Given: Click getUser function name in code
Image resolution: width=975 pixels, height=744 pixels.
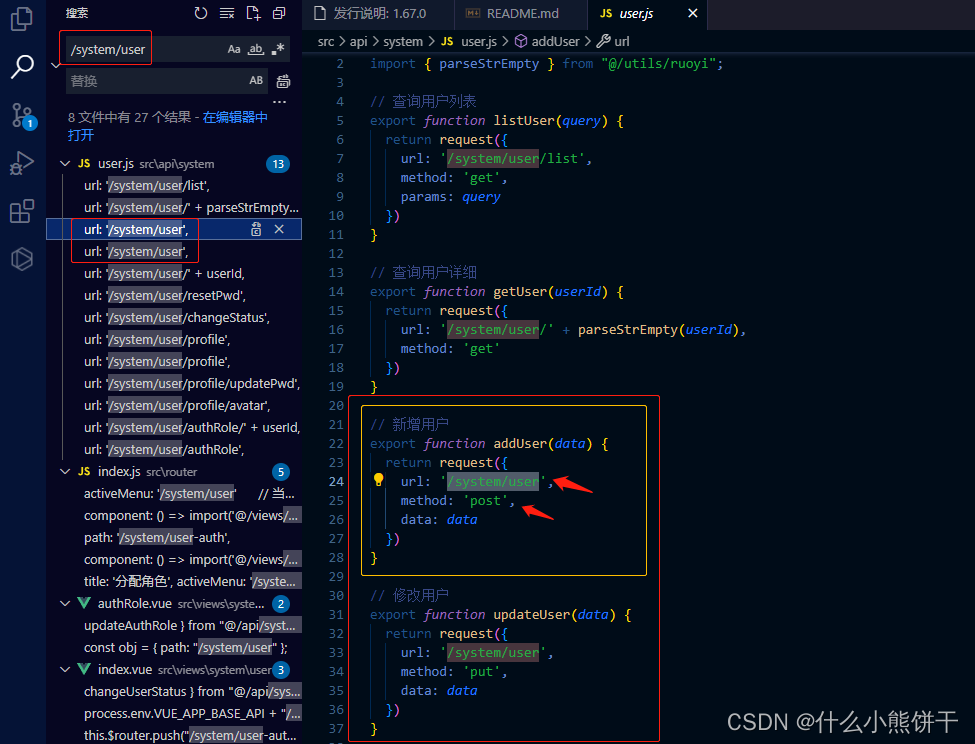Looking at the screenshot, I should coord(520,292).
